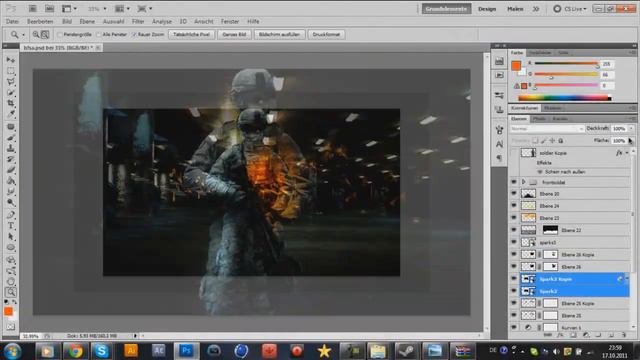Open After Effects from the taskbar

158,351
